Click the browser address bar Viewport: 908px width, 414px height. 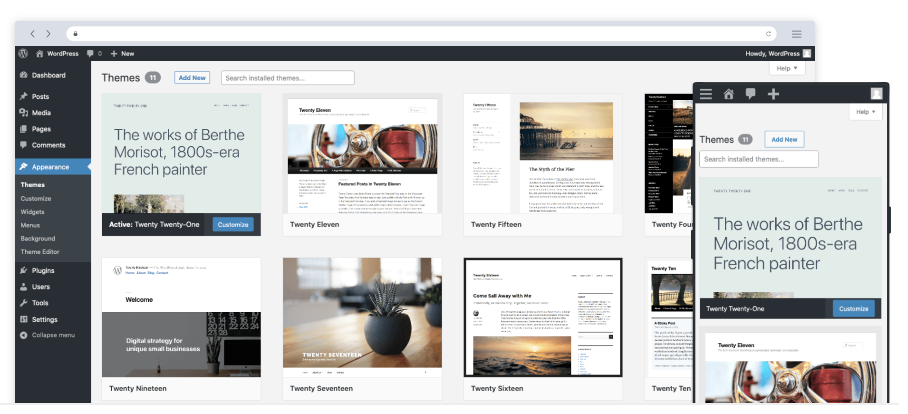(x=421, y=34)
